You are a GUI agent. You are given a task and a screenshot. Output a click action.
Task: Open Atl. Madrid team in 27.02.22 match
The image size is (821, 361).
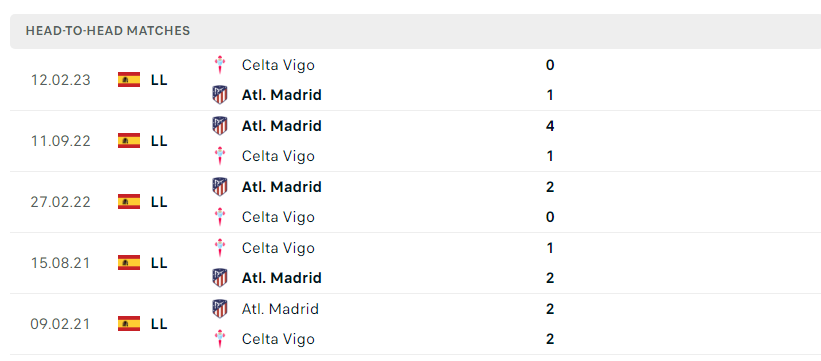[x=282, y=187]
